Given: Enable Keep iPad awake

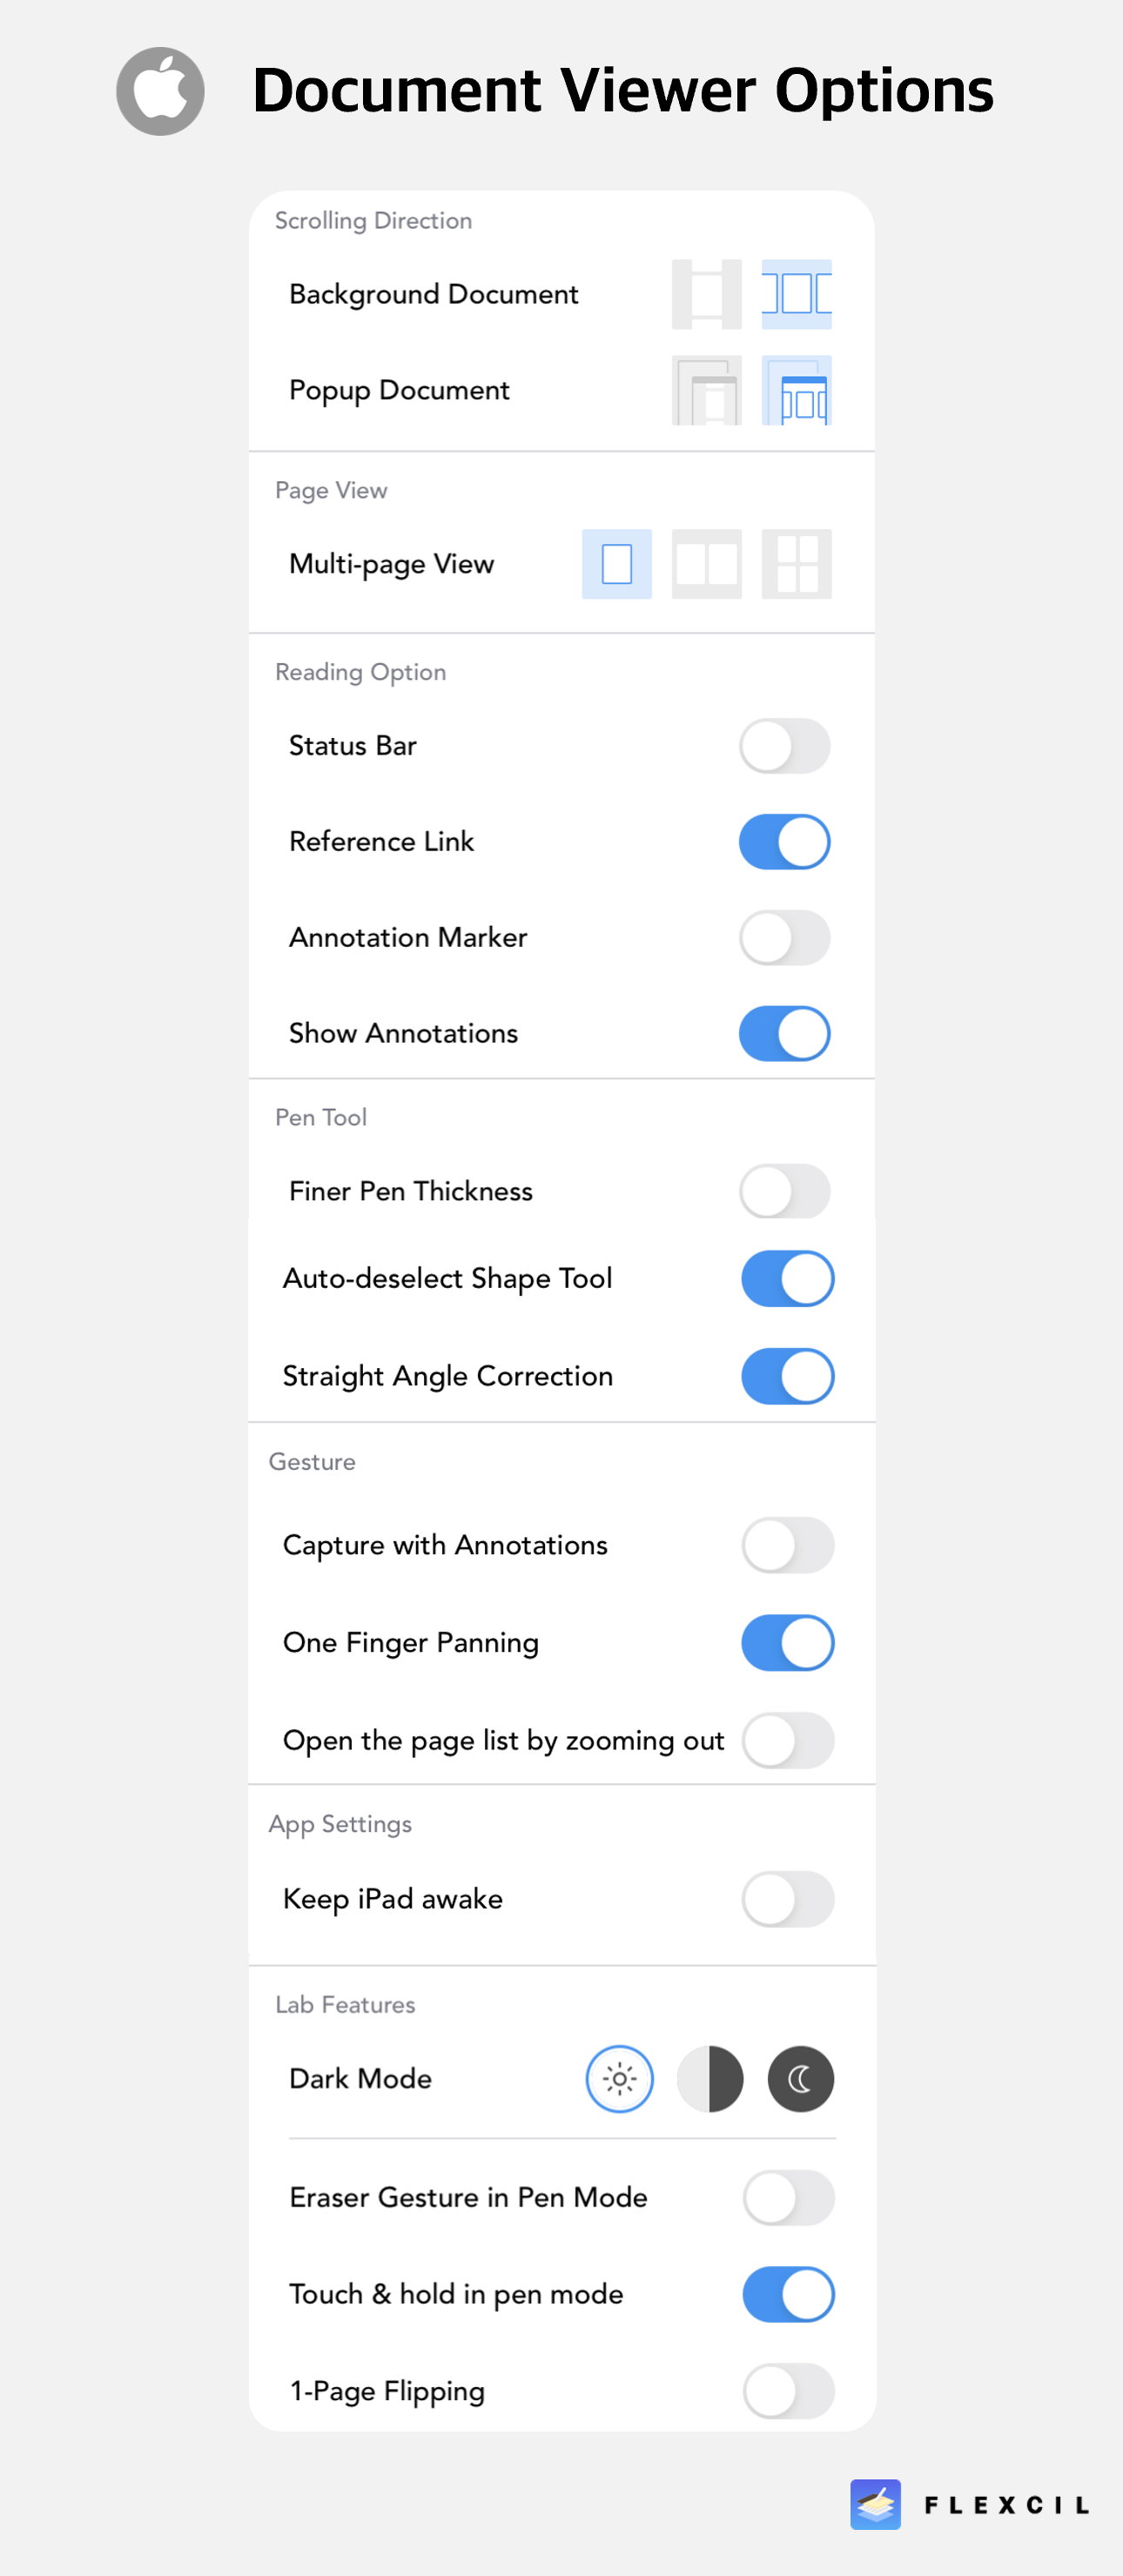Looking at the screenshot, I should coord(788,1899).
